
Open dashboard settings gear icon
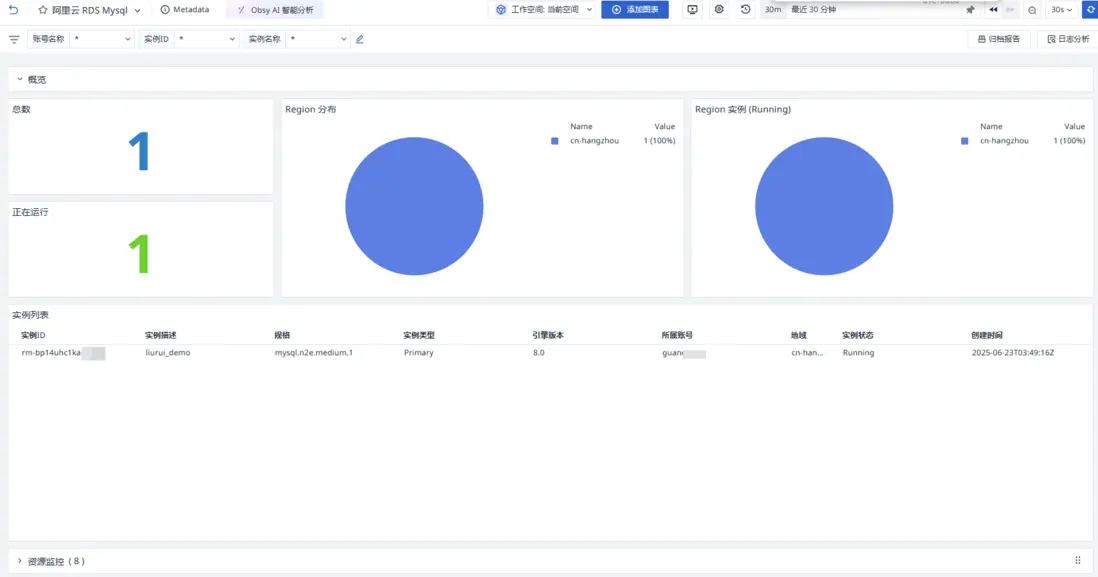tap(719, 10)
